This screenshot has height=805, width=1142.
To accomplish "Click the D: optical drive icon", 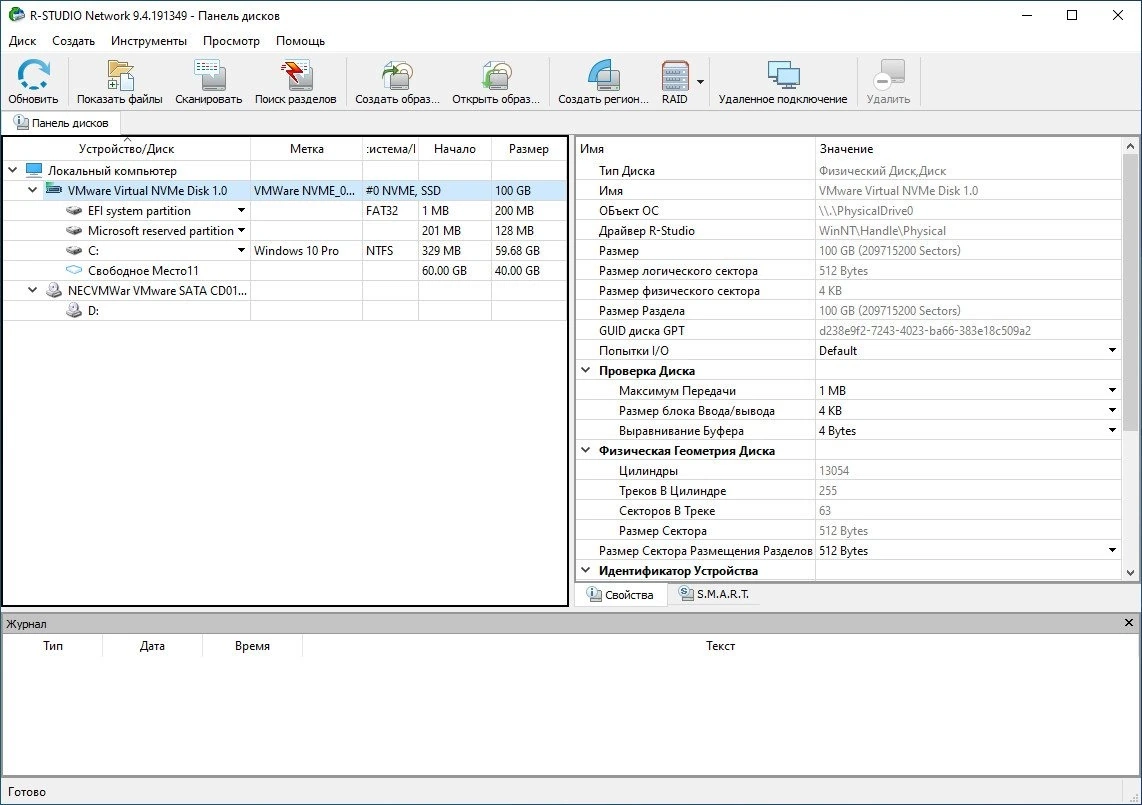I will (x=74, y=310).
